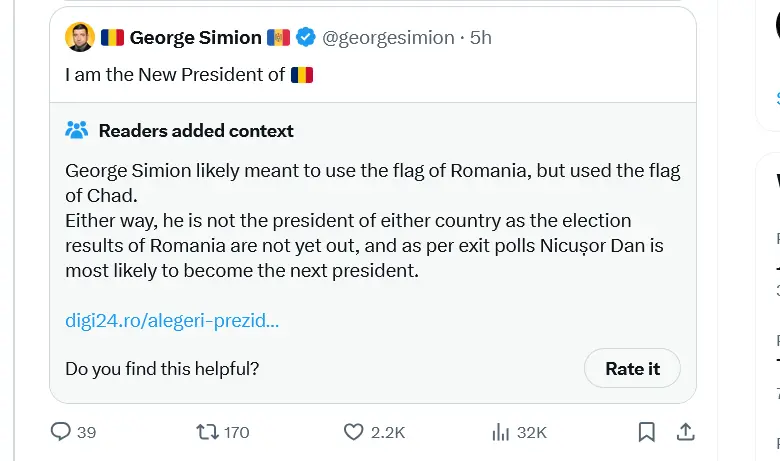Screen dimensions: 780x461
Task: Click the flag emoji before George Simion's name
Action: [x=112, y=38]
